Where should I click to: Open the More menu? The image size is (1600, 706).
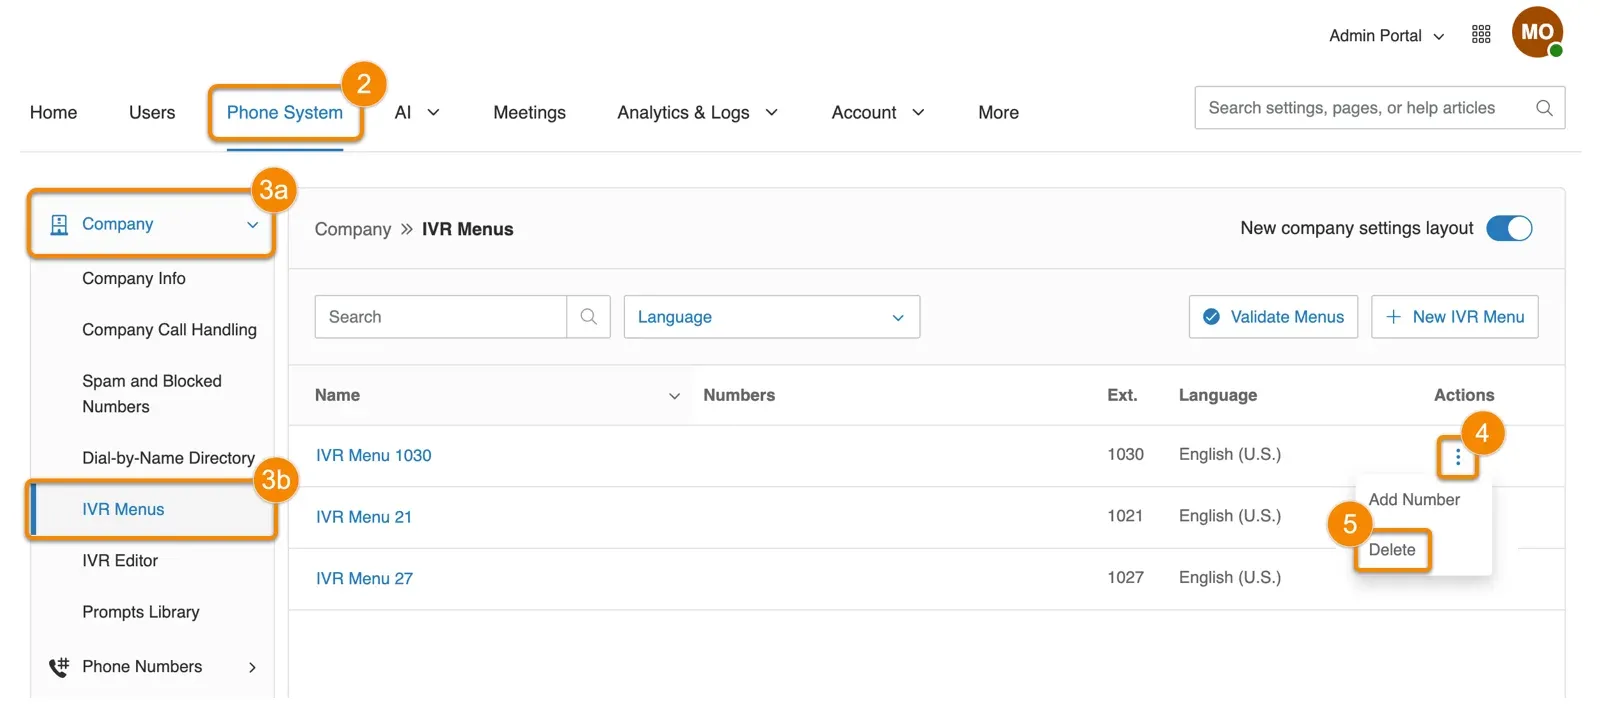(x=998, y=113)
